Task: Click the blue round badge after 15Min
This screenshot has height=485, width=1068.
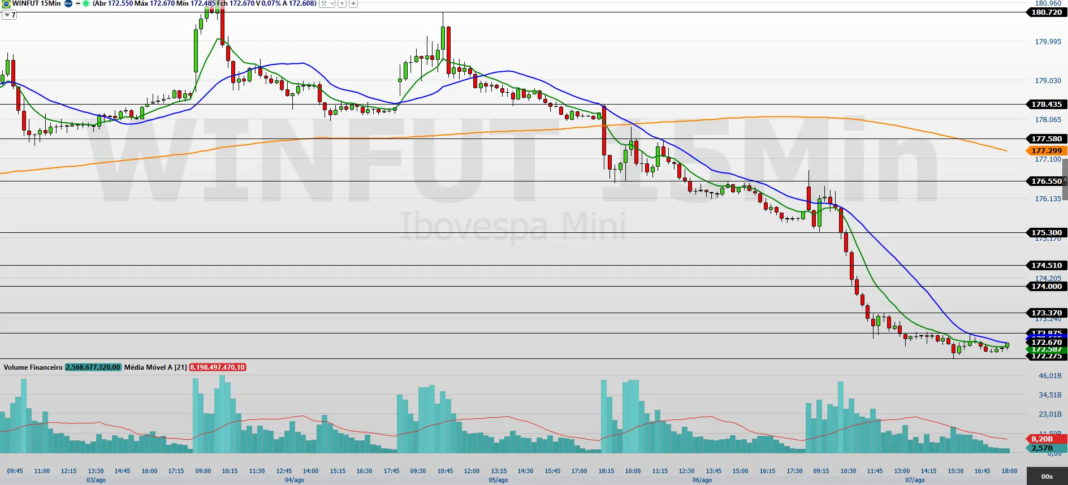Action: point(68,3)
